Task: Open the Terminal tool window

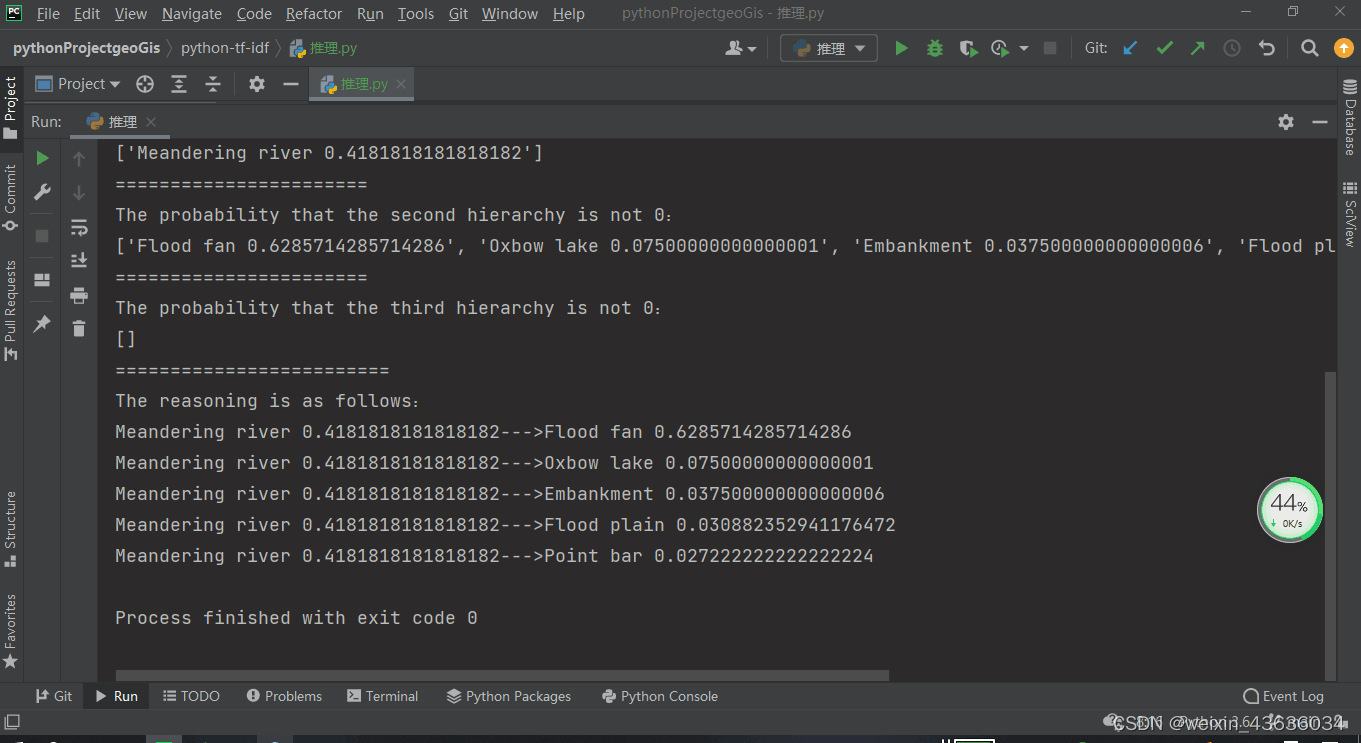Action: (383, 696)
